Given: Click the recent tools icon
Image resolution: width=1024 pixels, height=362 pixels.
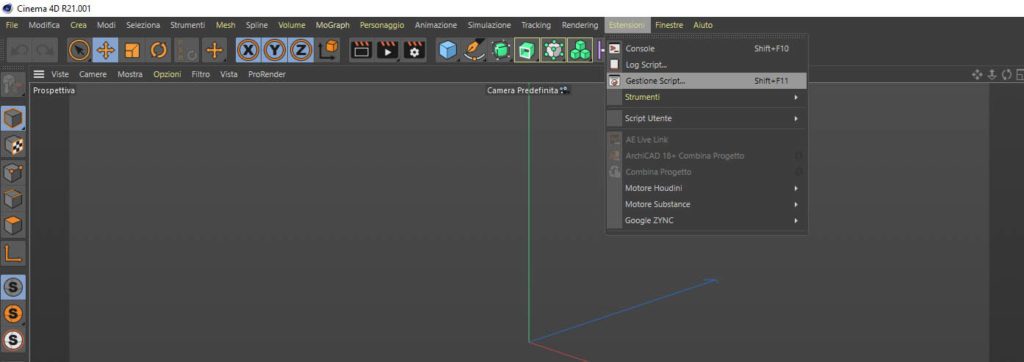Looking at the screenshot, I should [187, 50].
